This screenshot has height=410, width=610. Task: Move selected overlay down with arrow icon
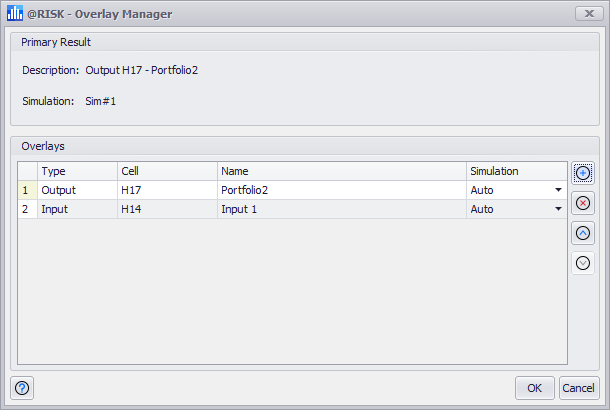click(583, 263)
